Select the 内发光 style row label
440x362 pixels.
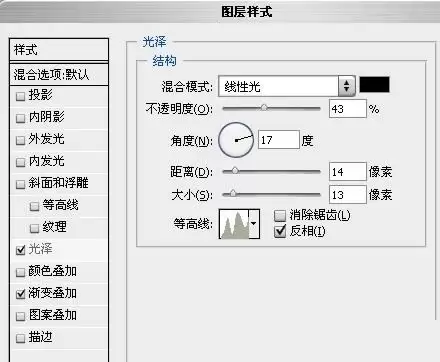[46, 161]
